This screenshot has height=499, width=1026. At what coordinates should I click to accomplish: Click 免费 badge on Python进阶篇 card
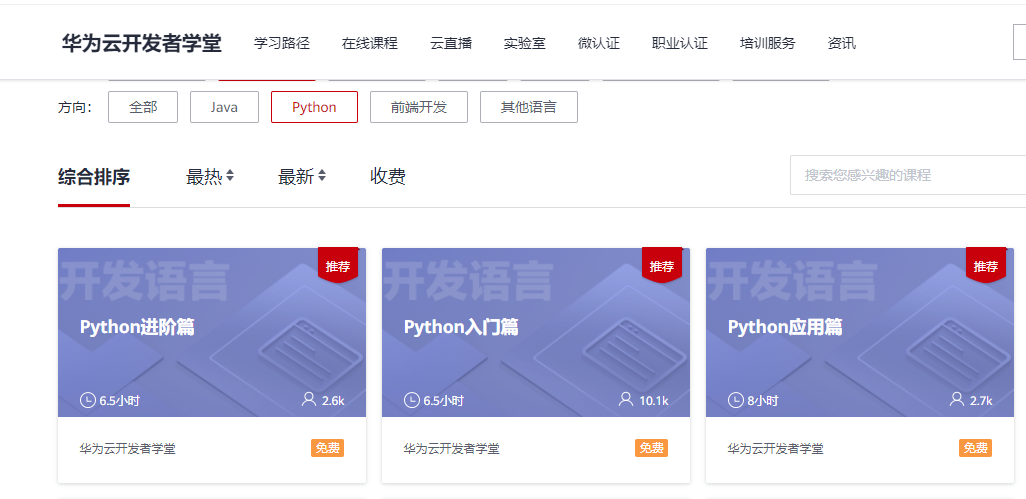[x=327, y=448]
